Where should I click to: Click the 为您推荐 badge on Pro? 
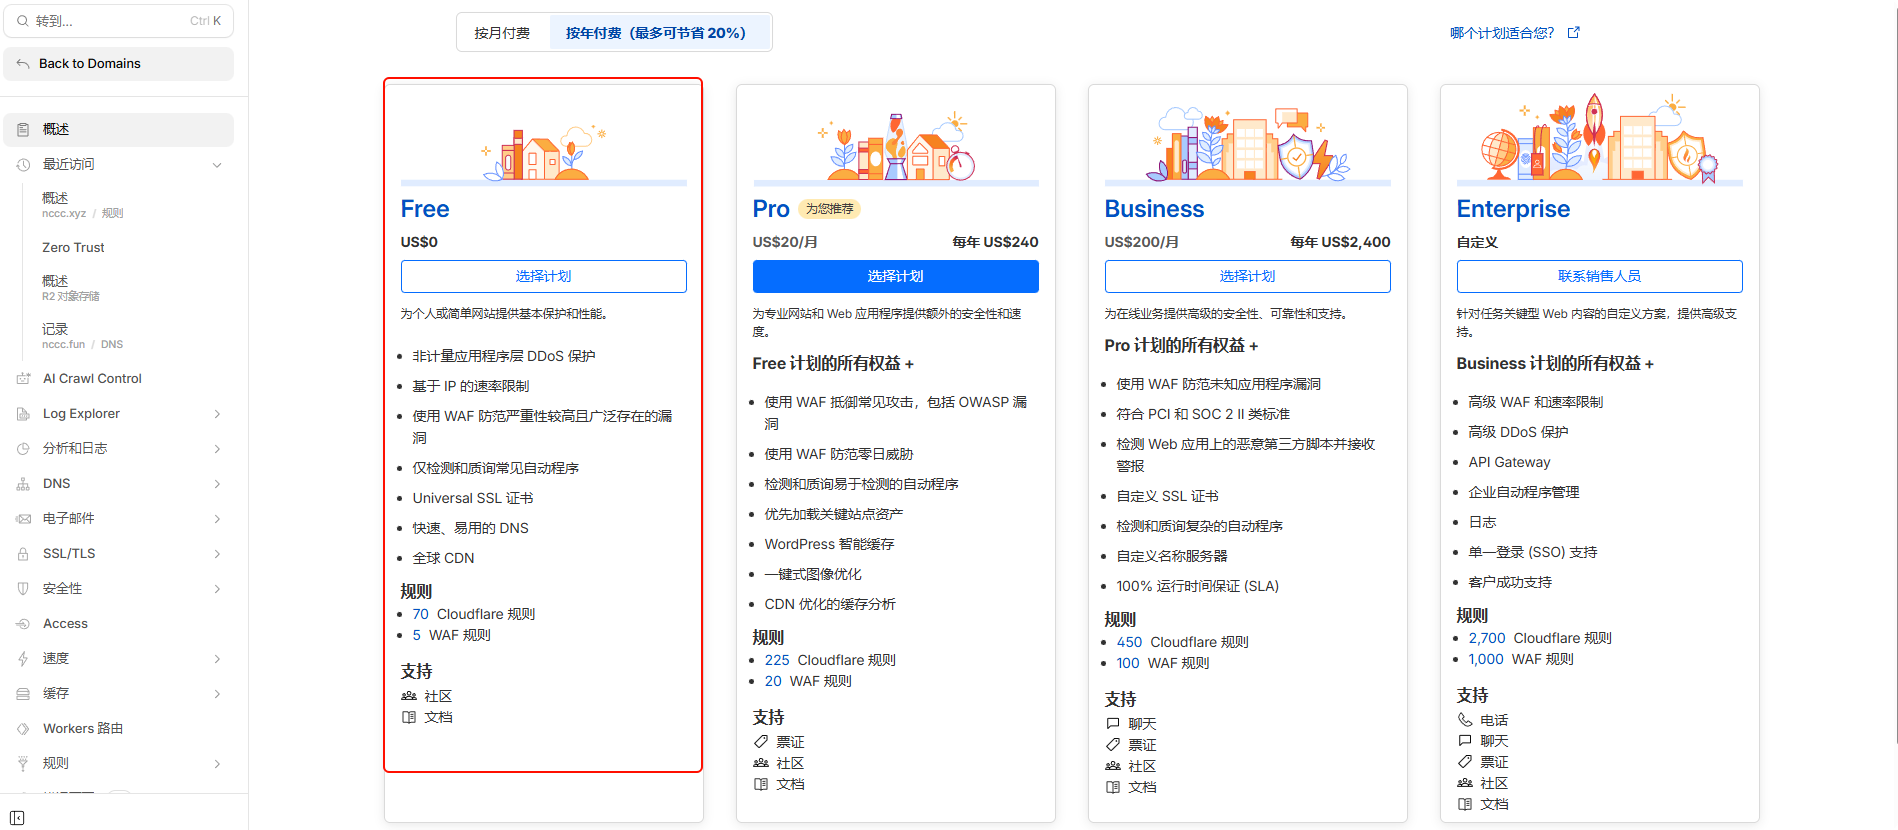pos(830,209)
